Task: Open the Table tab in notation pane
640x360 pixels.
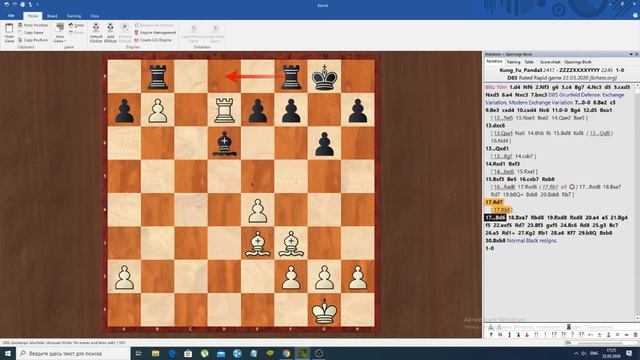Action: (x=529, y=62)
